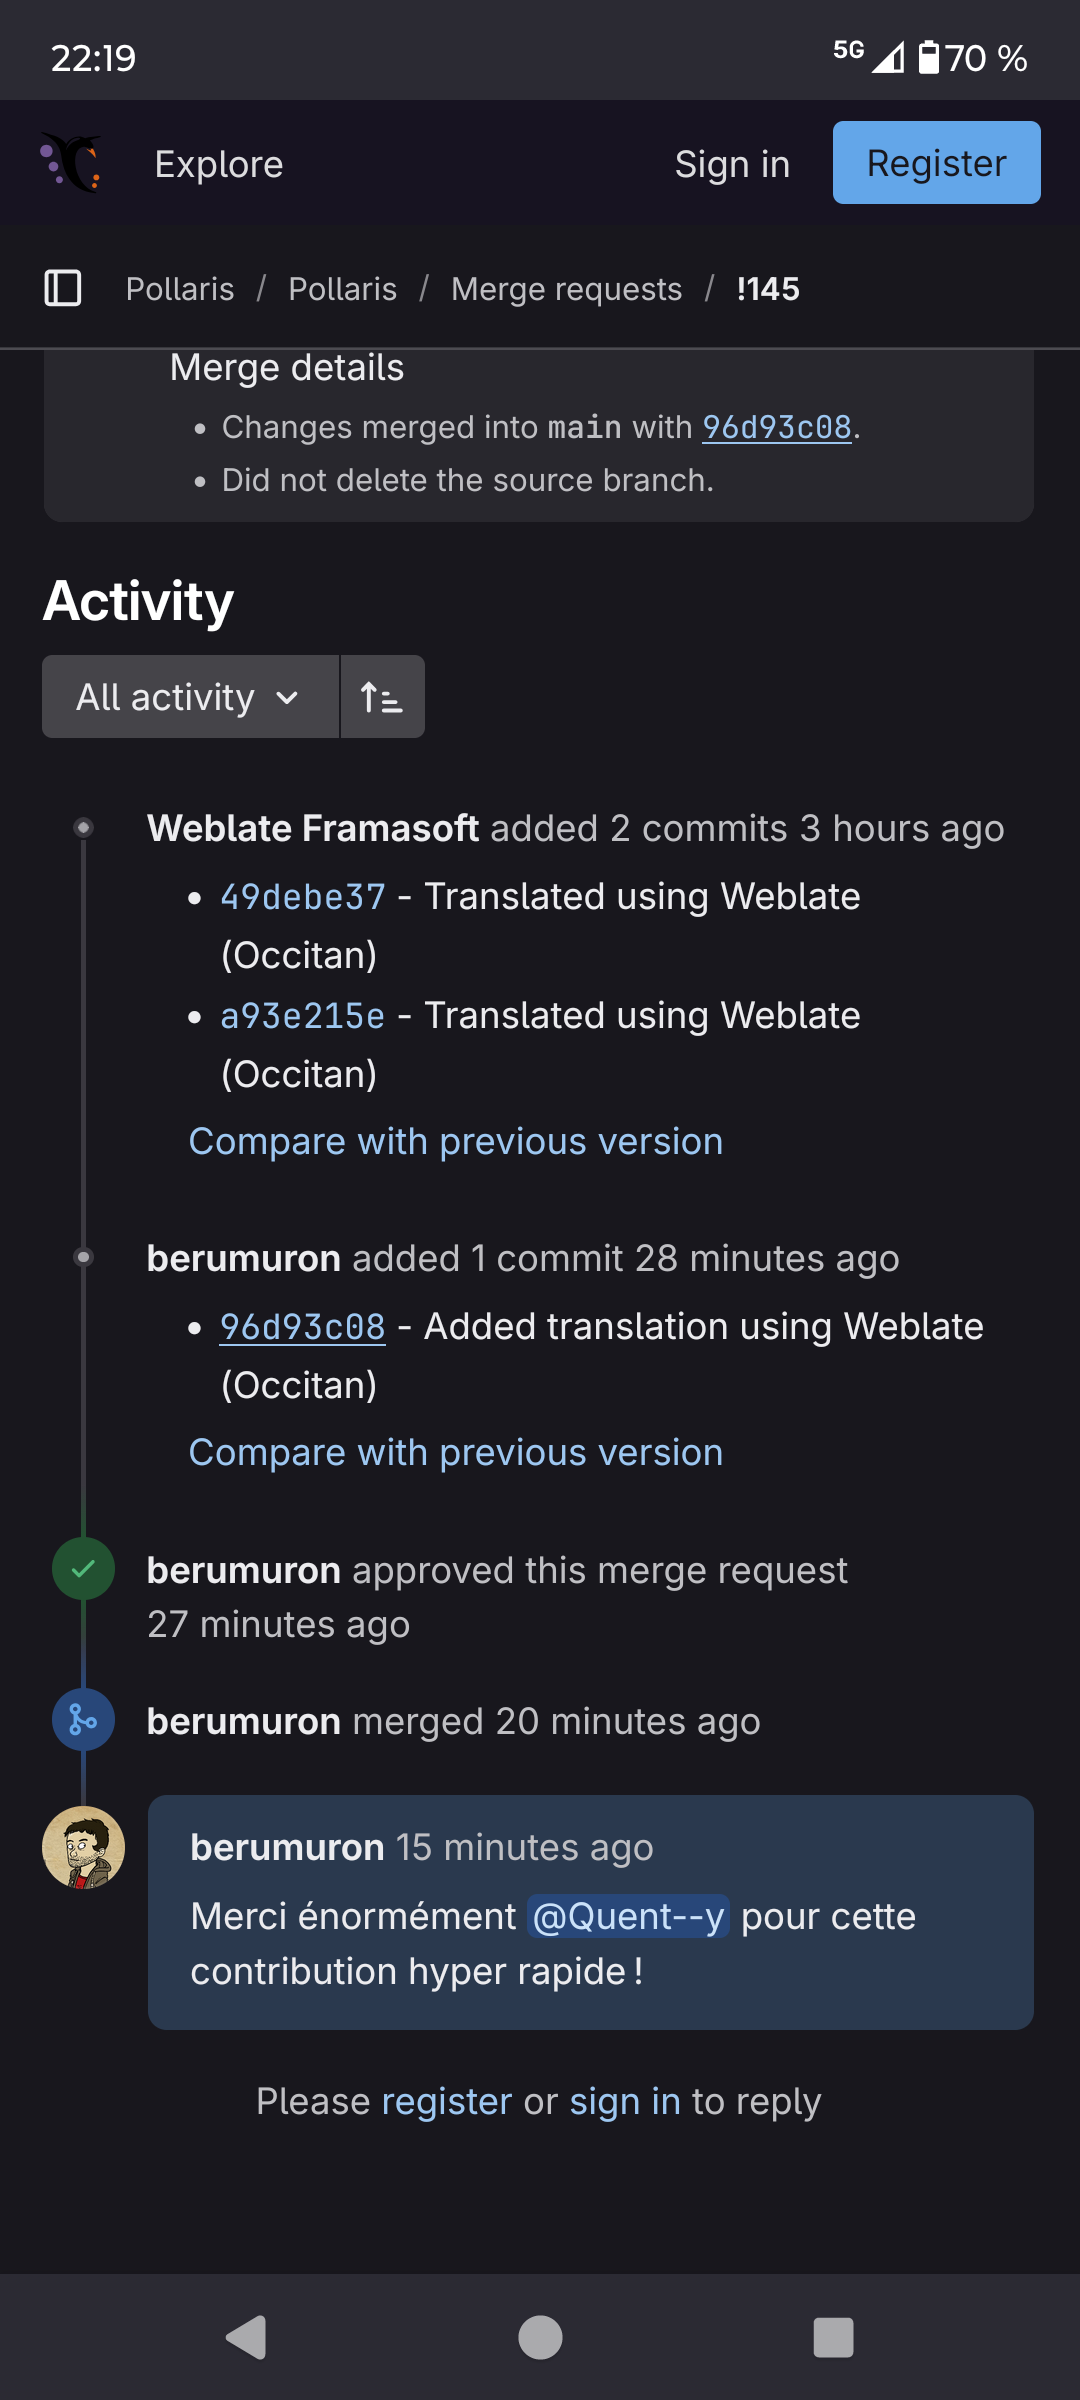
Task: Click the blue merged branch icon
Action: tap(84, 1720)
